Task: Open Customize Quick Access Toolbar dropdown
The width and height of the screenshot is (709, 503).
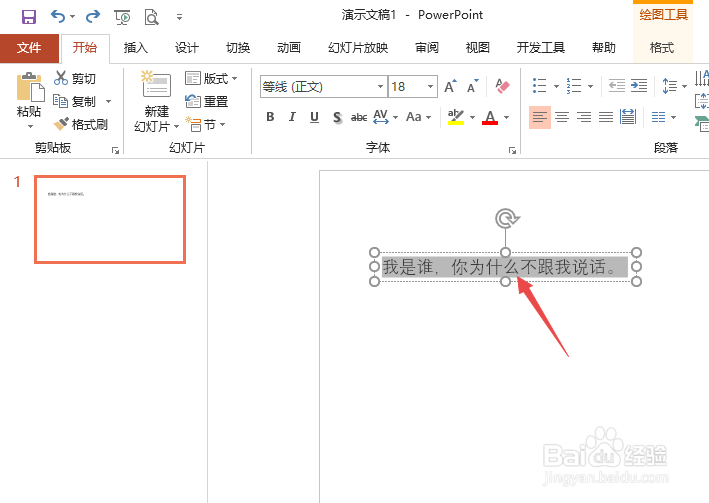Action: [x=180, y=17]
